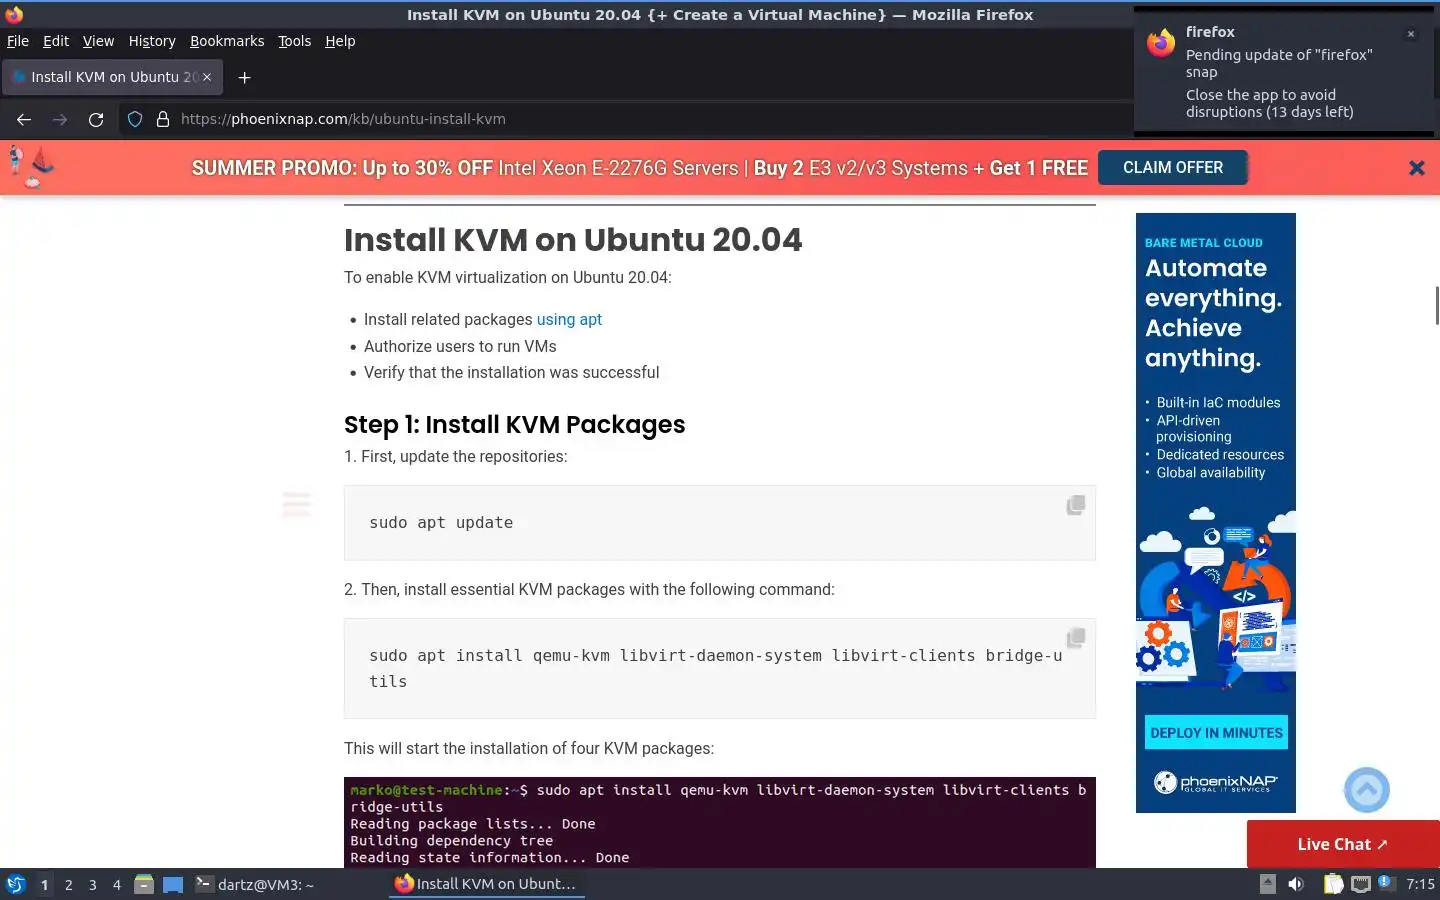Click 'Authorize users to run VMs' bullet
This screenshot has height=900, width=1440.
[460, 346]
